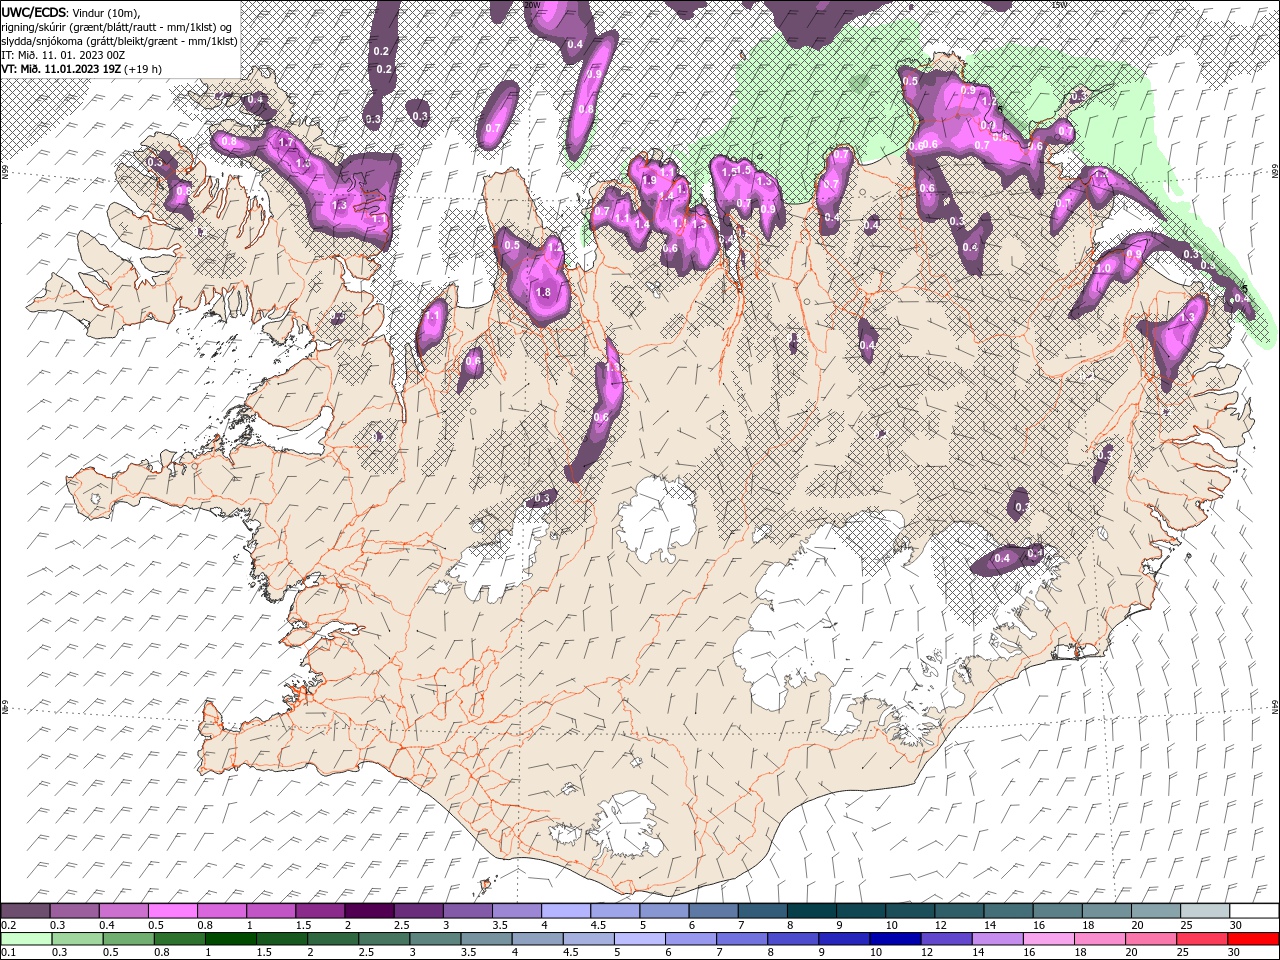Click the rain scale swatch labeled 25

1202,939
